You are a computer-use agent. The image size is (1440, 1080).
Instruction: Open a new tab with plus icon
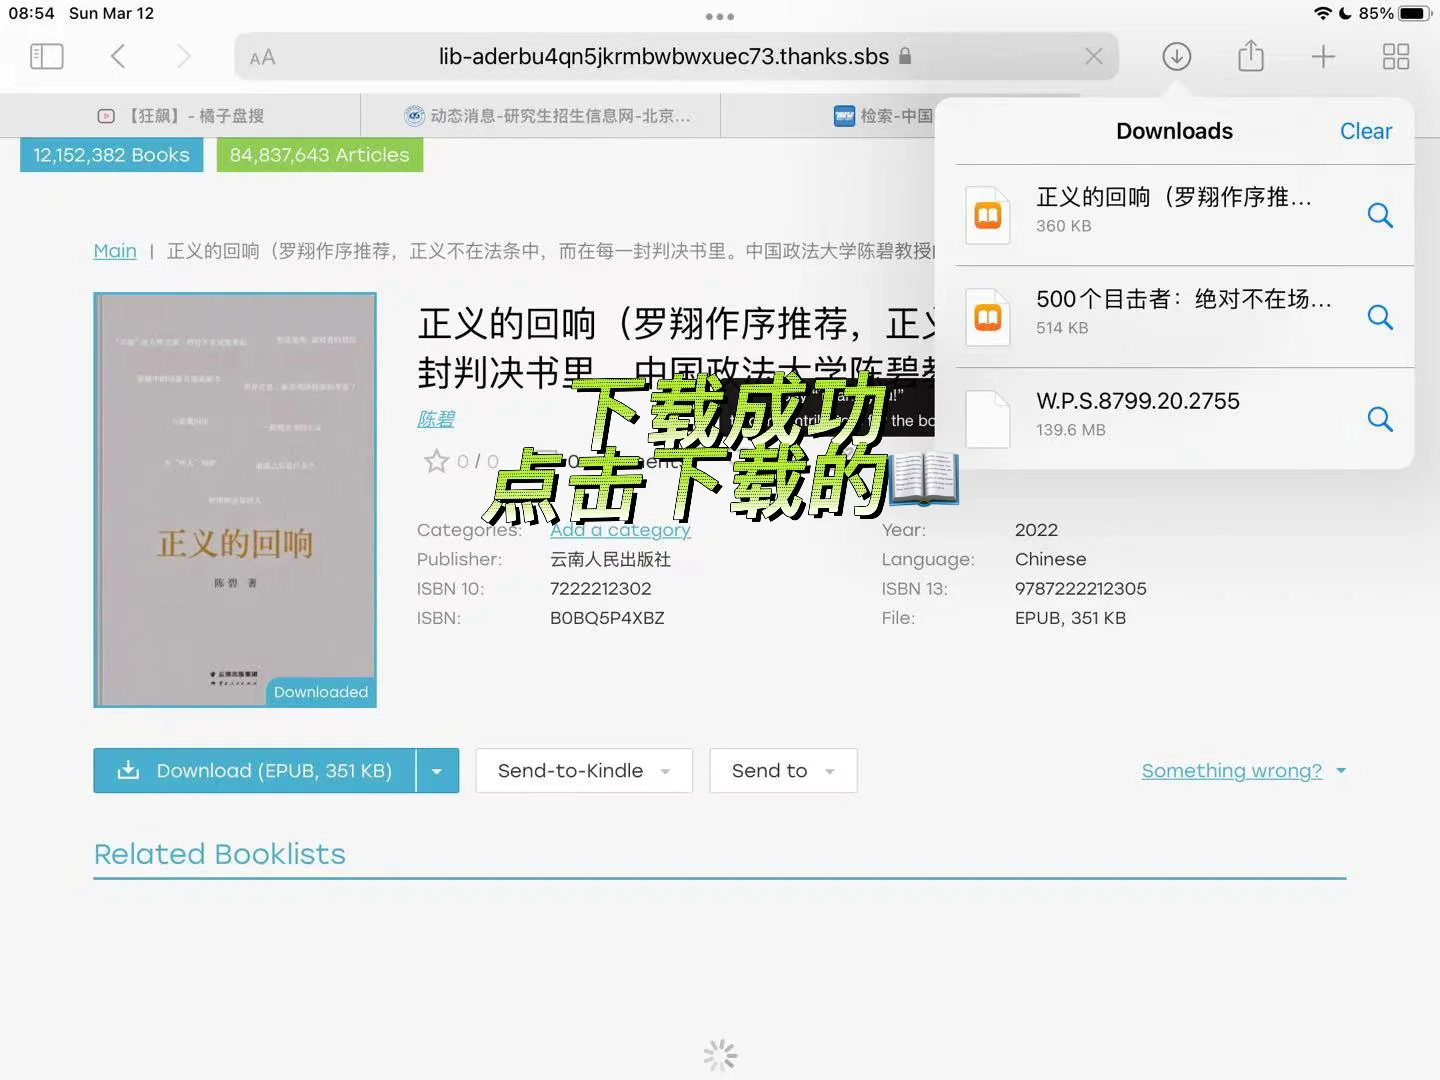coord(1323,56)
